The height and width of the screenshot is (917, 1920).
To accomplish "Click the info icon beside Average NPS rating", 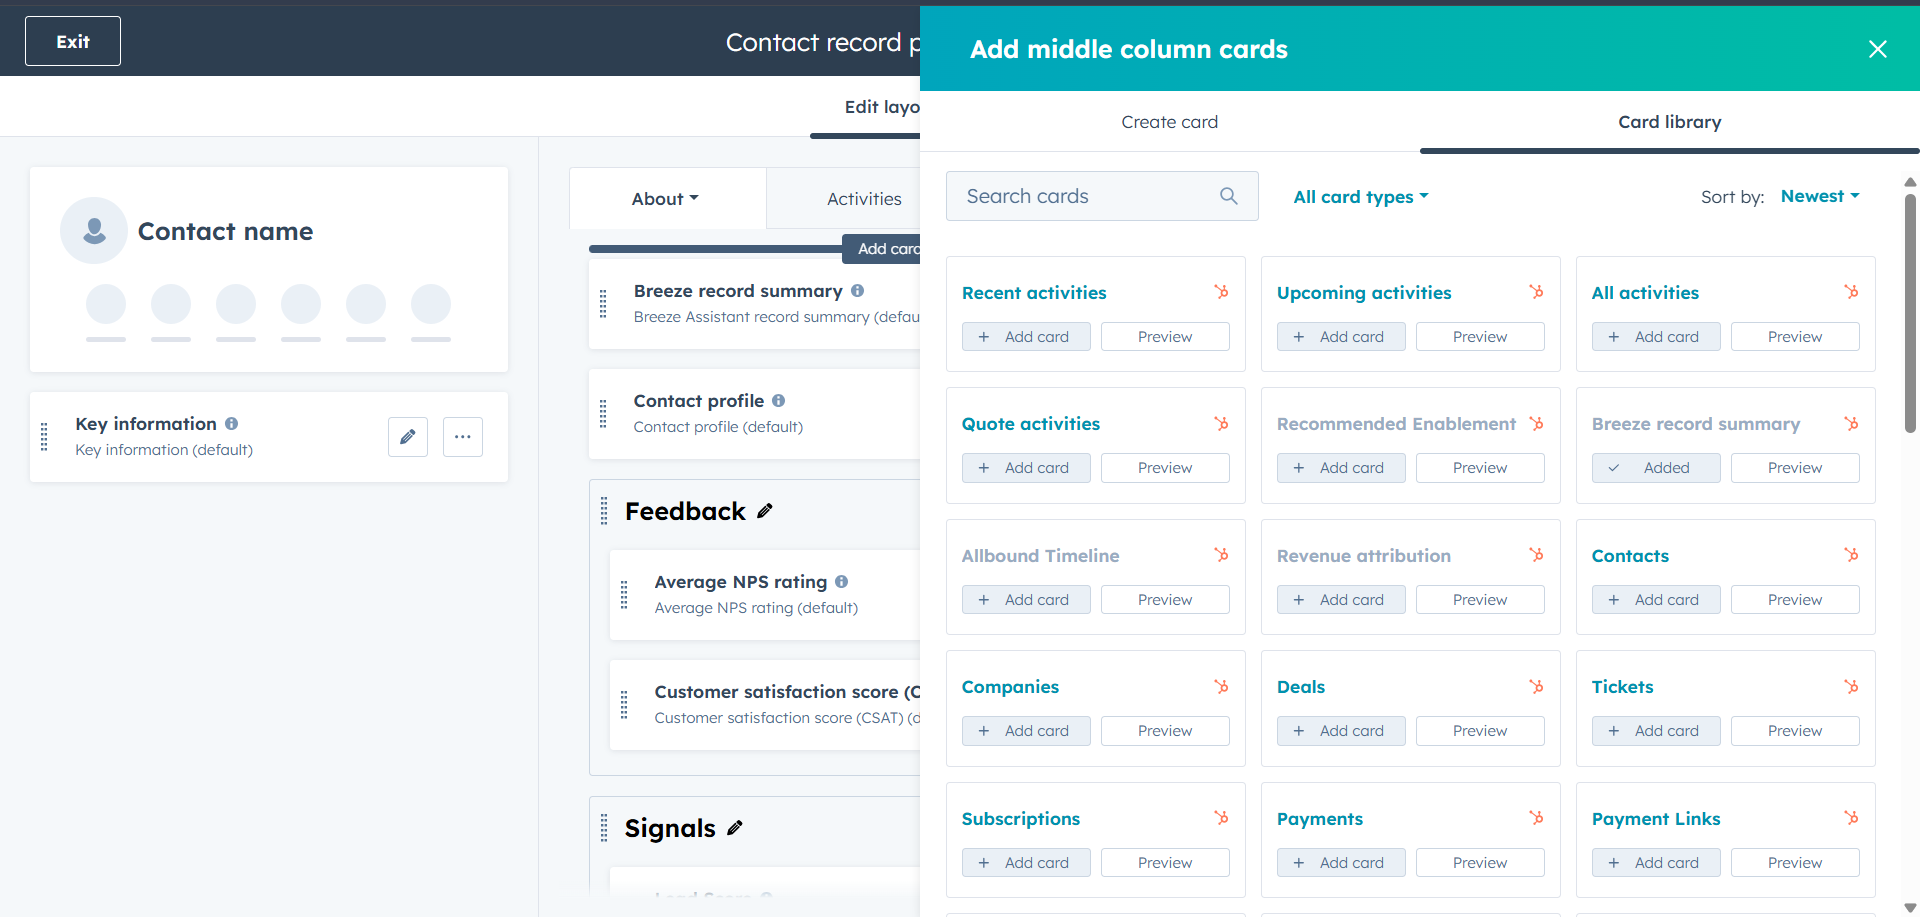I will click(841, 581).
